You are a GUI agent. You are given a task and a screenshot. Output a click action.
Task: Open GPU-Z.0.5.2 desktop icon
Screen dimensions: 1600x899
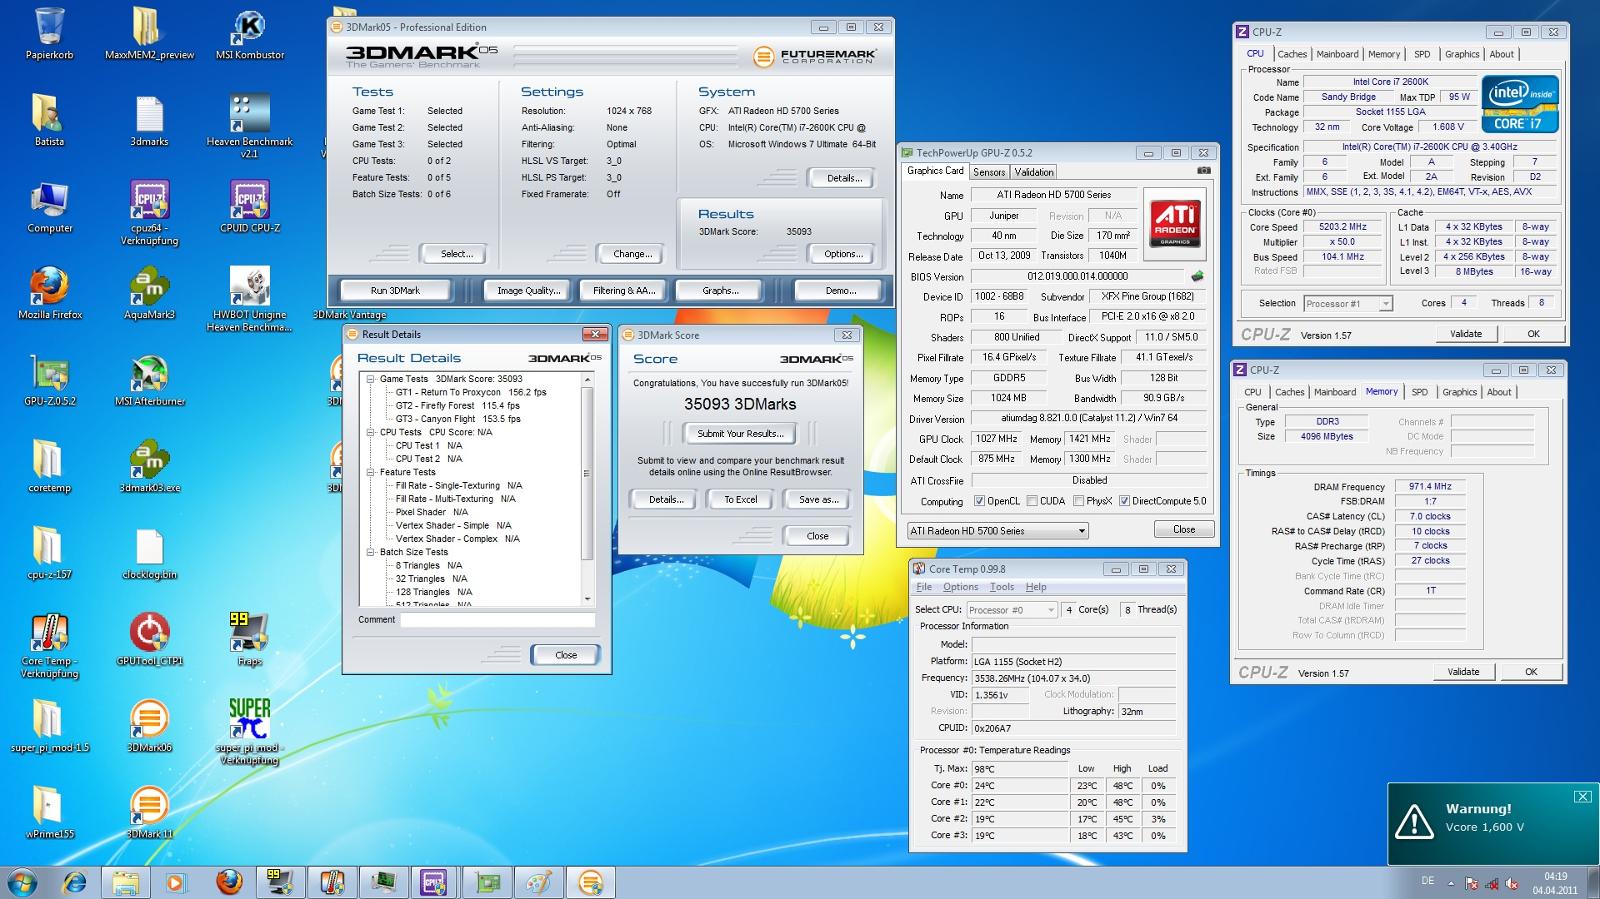tap(49, 380)
